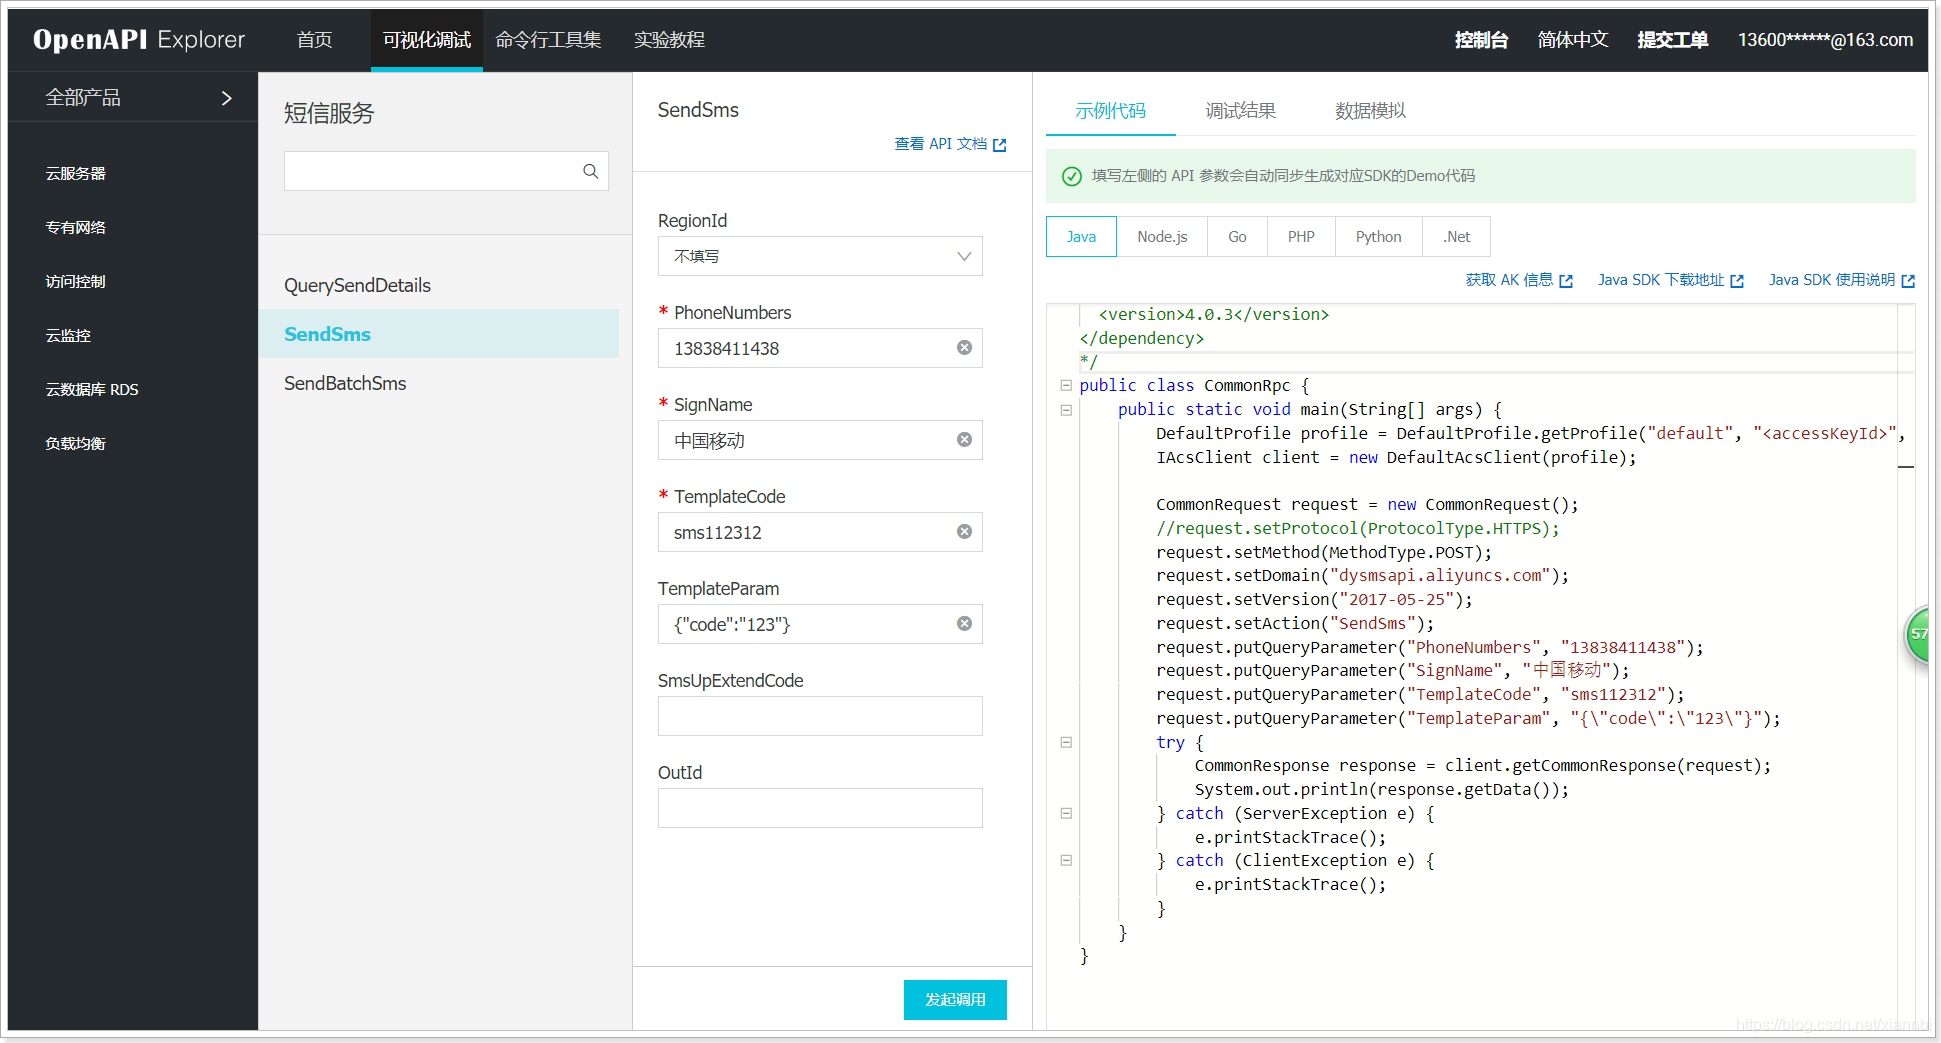Viewport: 1941px width, 1043px height.
Task: Select QuerySendDetails API in the list
Action: tap(357, 286)
